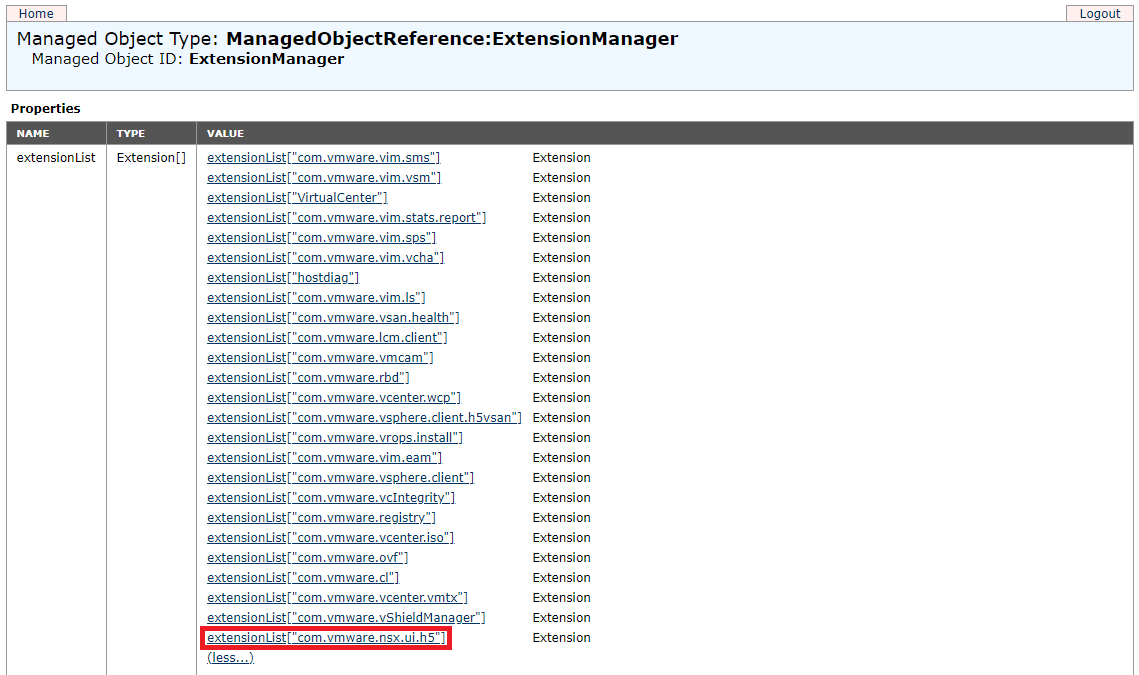Viewport: 1139px width, 675px height.
Task: Open extensionList com.vmware.vim.vsm link
Action: click(x=324, y=177)
